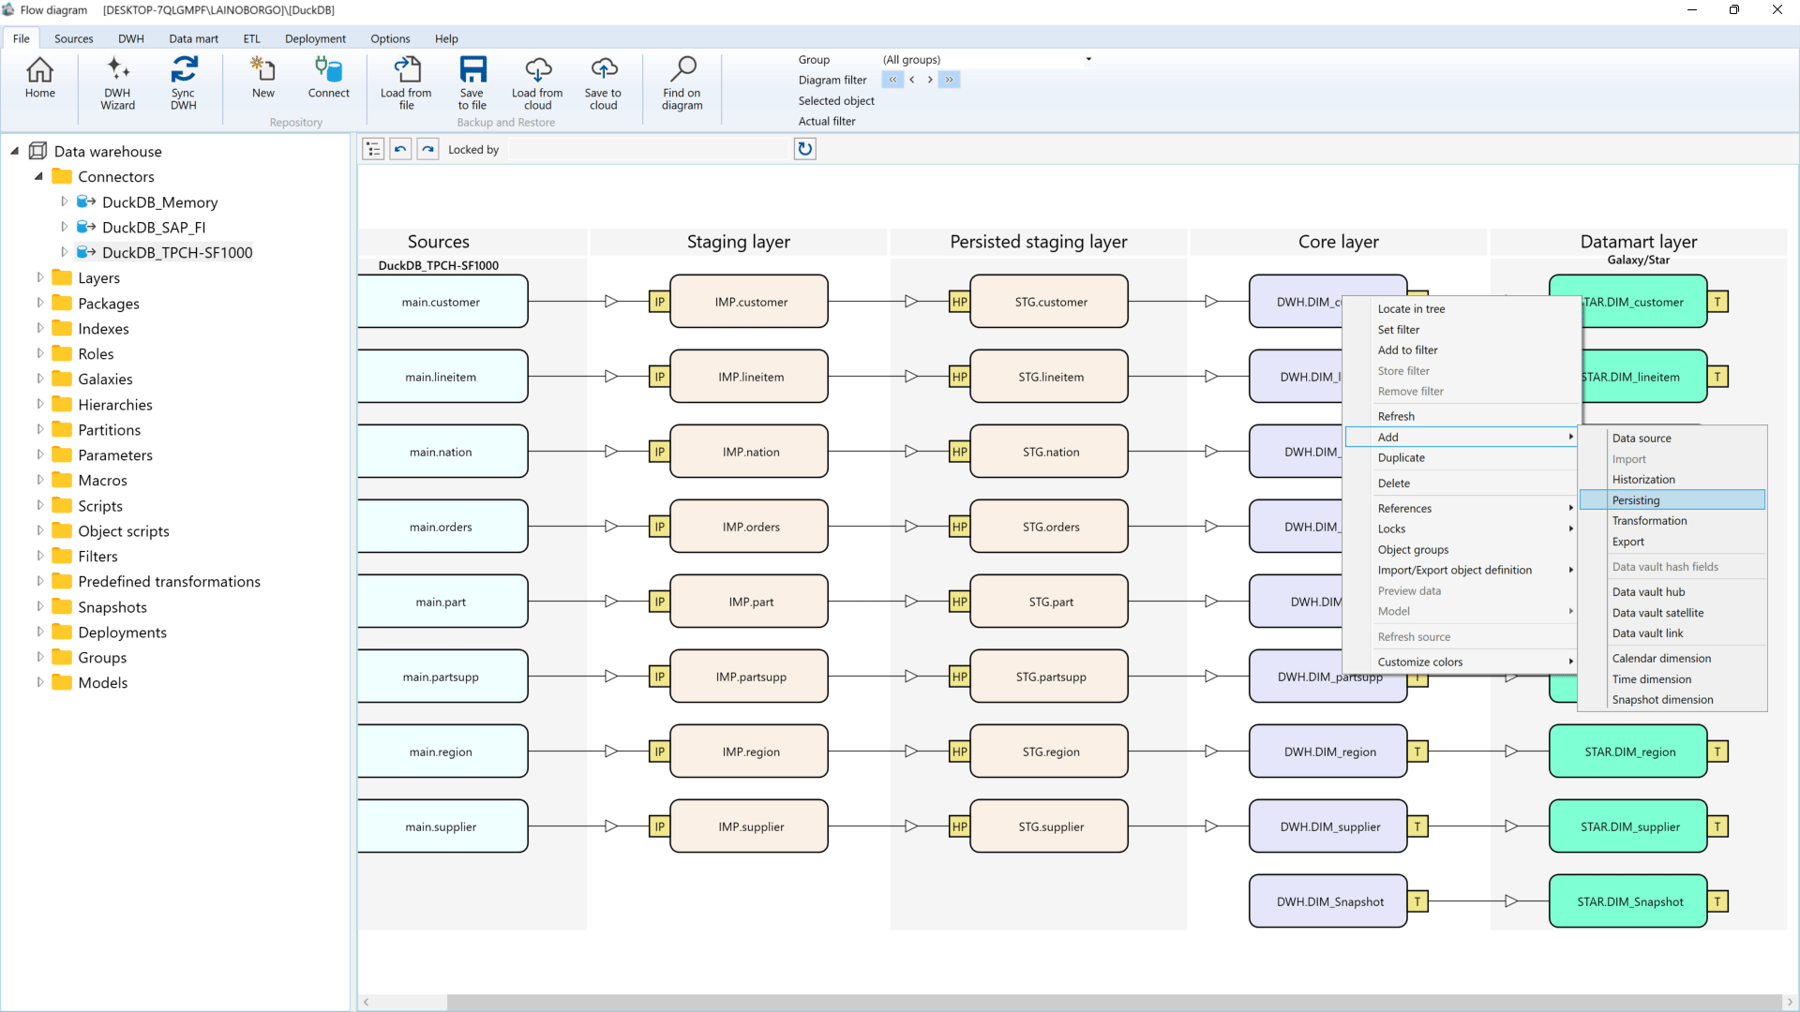Go to last diagram filter

[949, 80]
